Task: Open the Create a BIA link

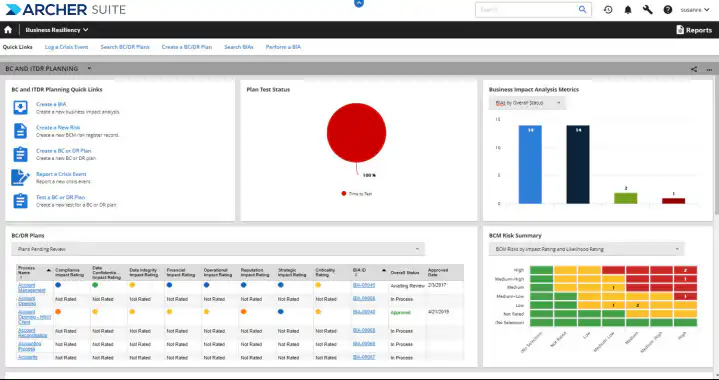Action: click(51, 105)
